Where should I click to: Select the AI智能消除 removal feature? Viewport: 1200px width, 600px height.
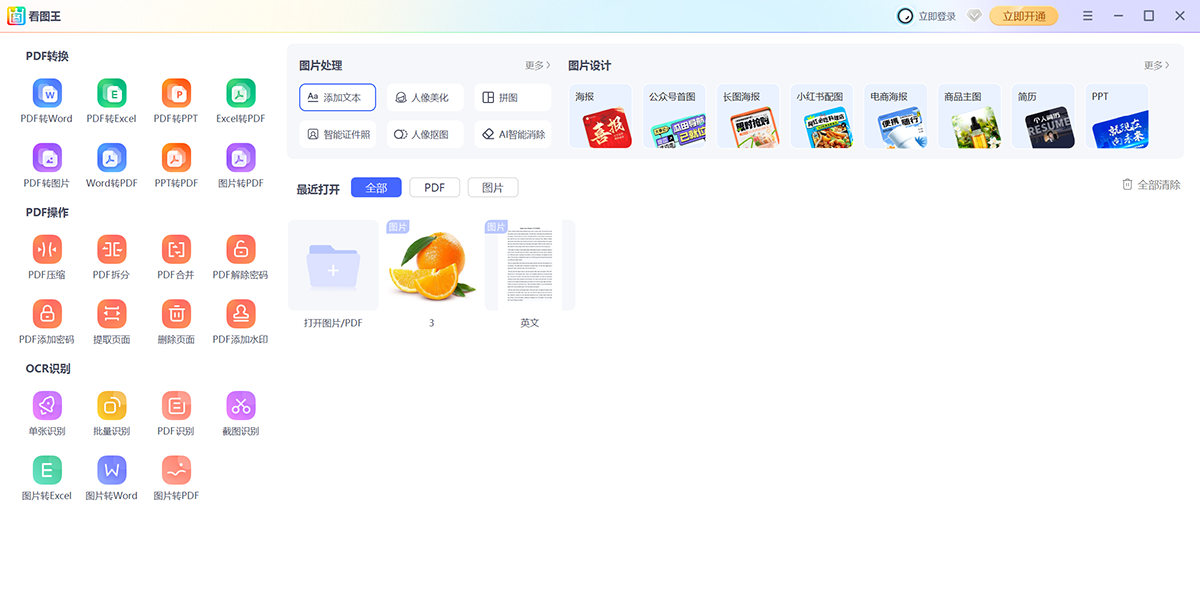click(513, 133)
